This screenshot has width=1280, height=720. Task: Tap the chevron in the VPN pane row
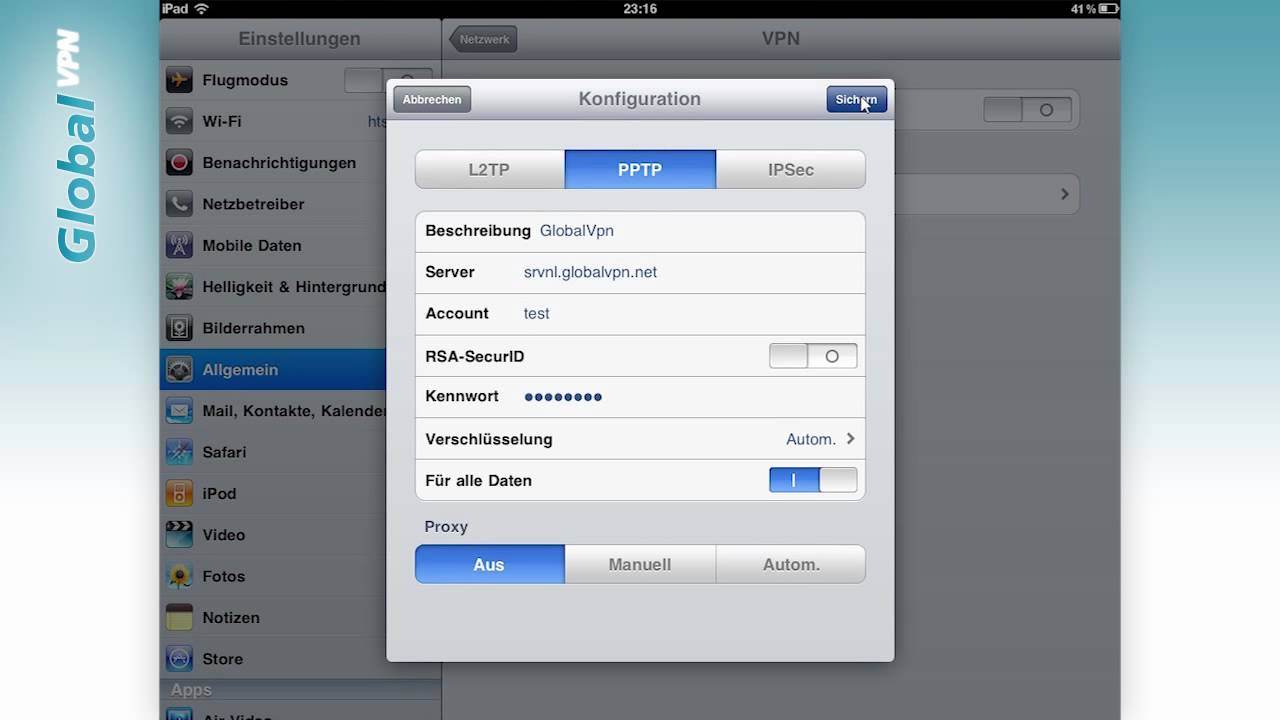1065,194
